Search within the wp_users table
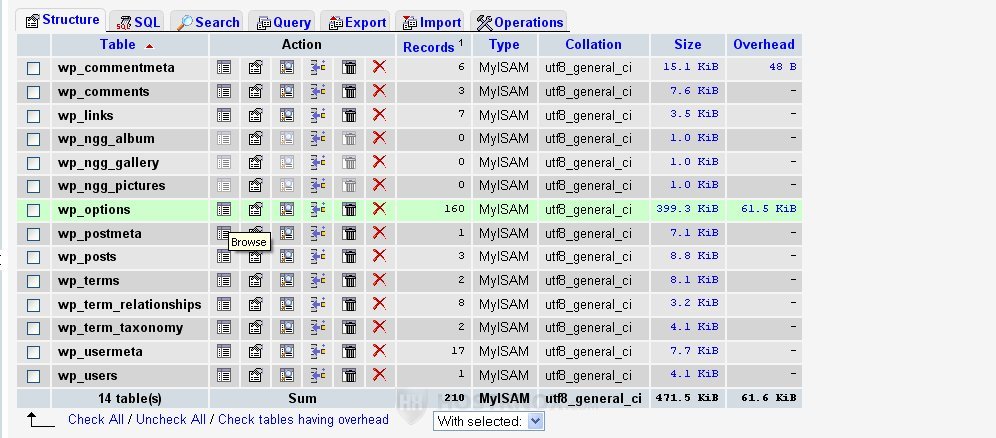Image resolution: width=996 pixels, height=438 pixels. tap(287, 376)
